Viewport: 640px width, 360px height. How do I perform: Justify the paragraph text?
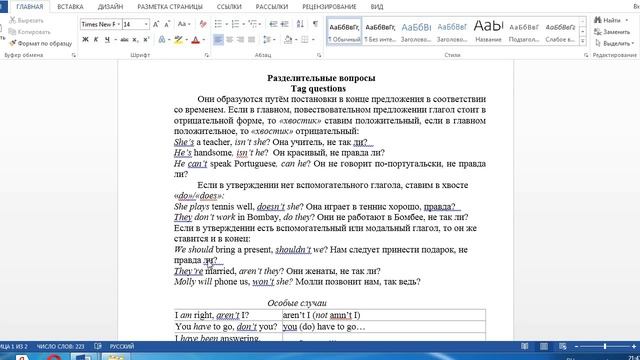pyautogui.click(x=251, y=40)
